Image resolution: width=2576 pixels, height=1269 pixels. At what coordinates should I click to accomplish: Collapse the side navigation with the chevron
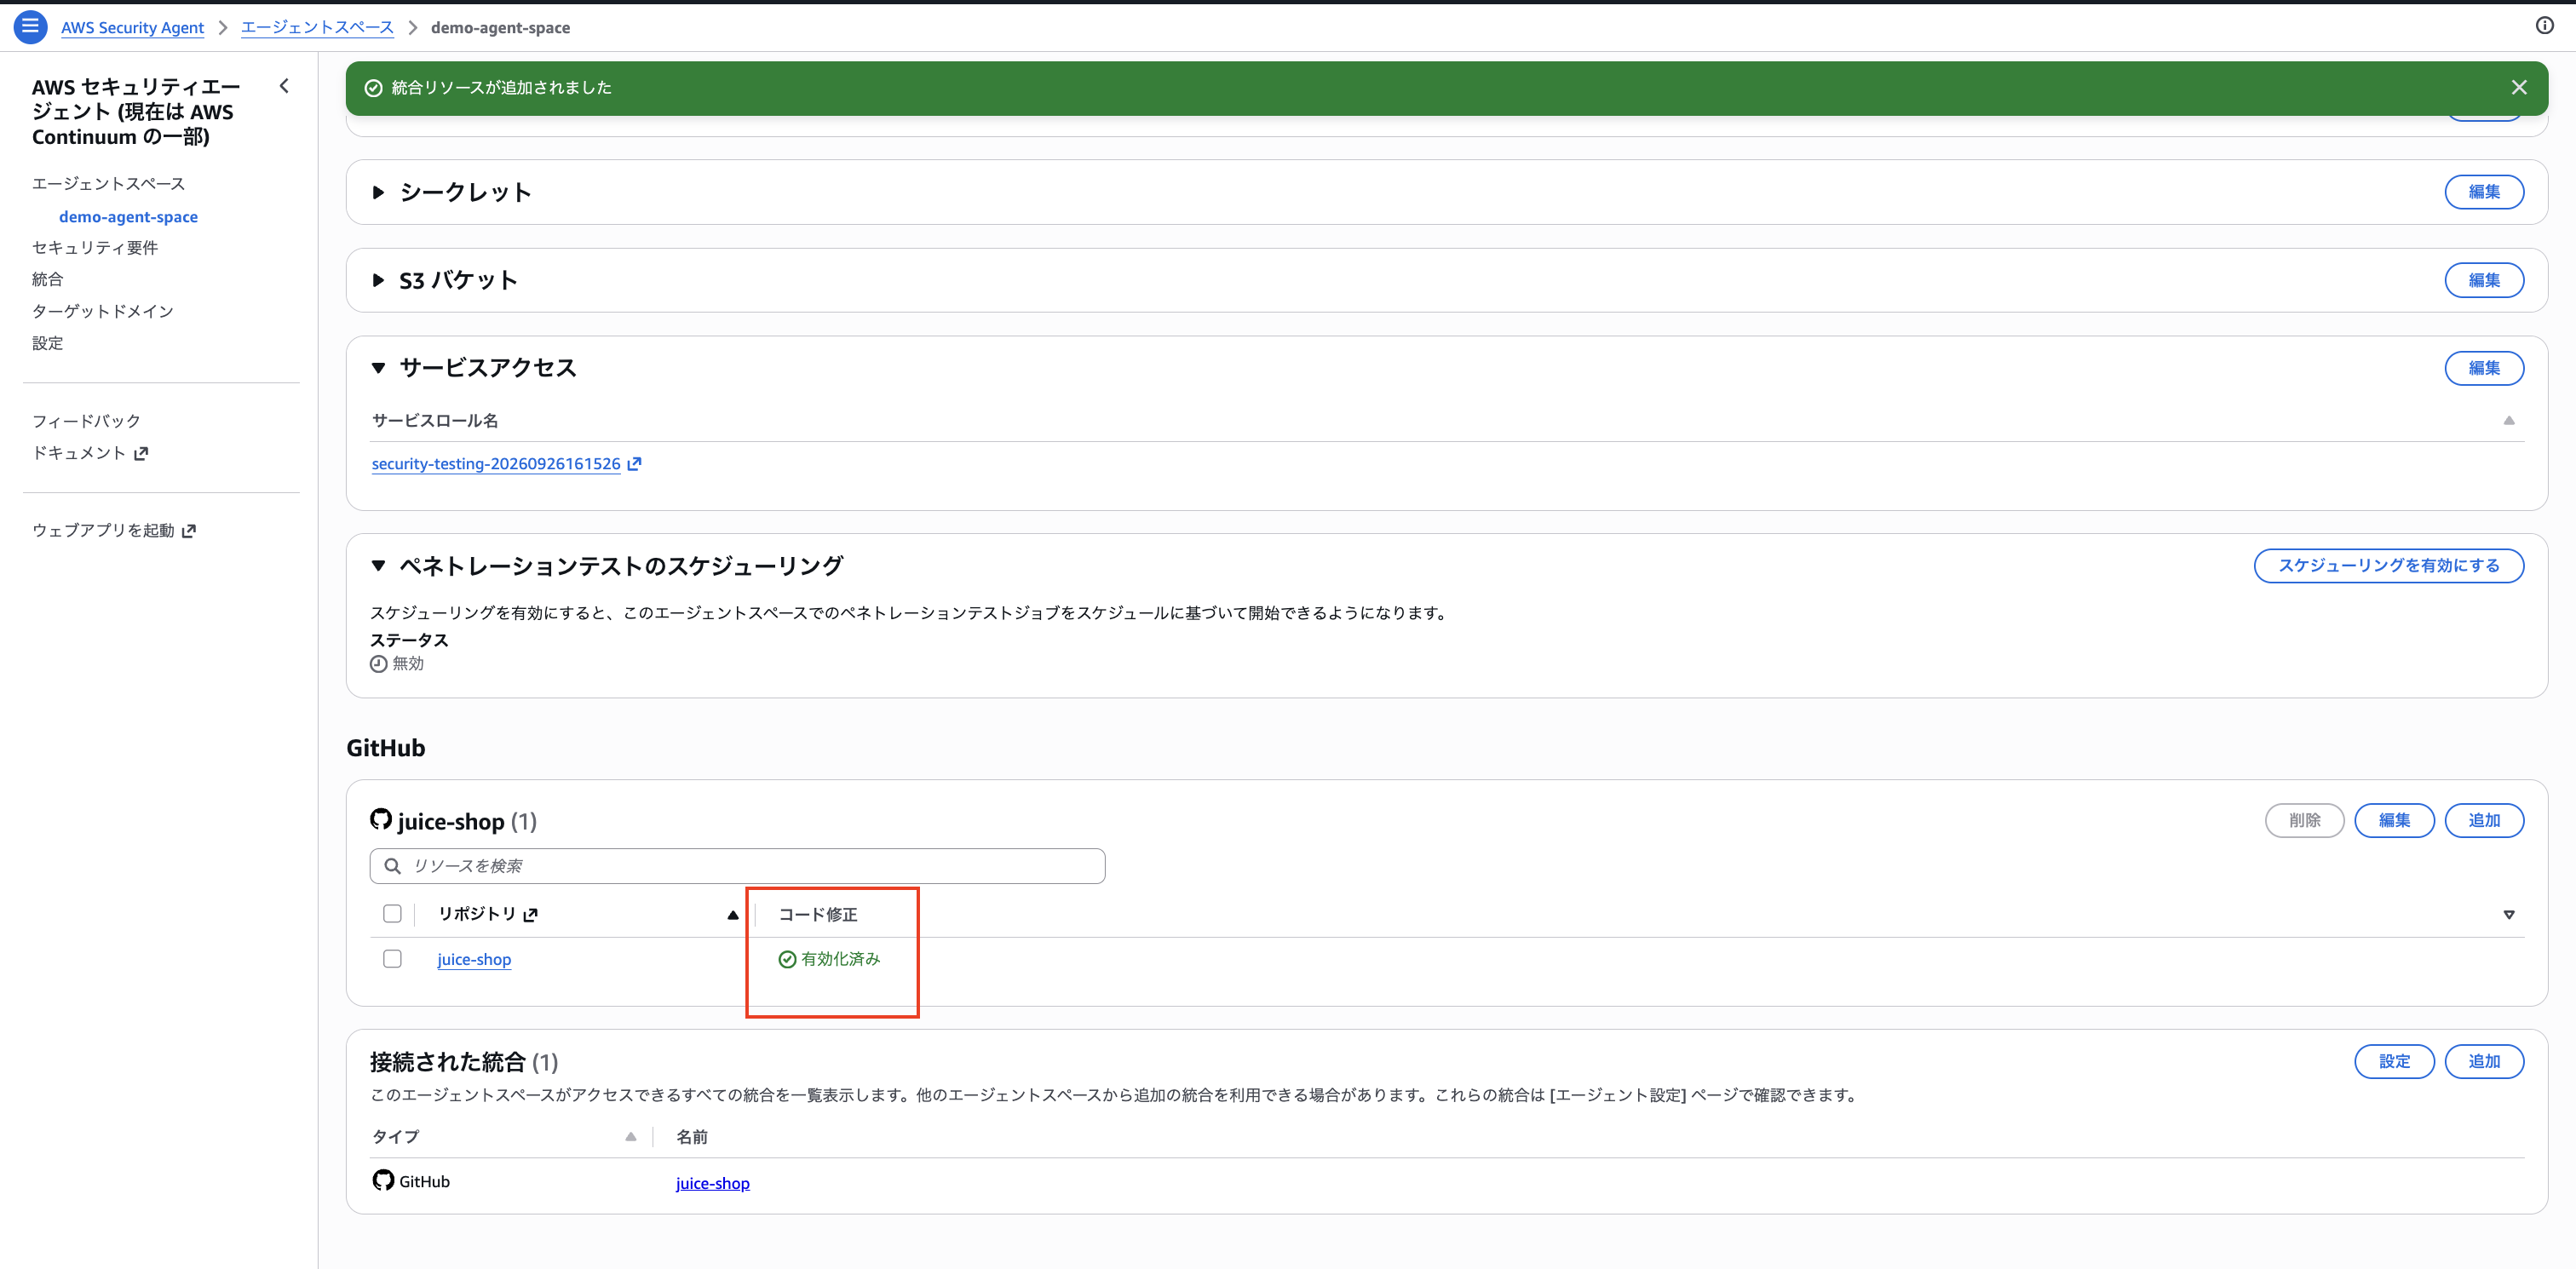[x=284, y=86]
